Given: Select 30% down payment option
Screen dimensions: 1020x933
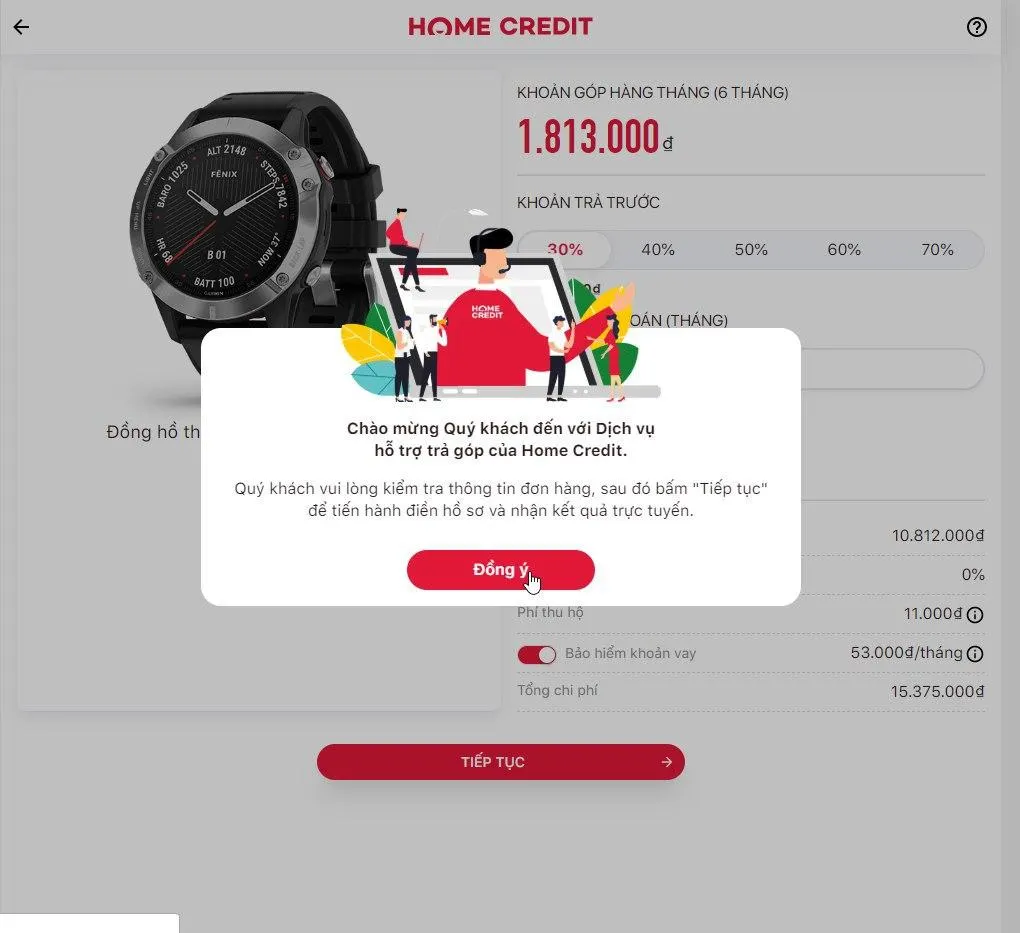Looking at the screenshot, I should (x=565, y=249).
